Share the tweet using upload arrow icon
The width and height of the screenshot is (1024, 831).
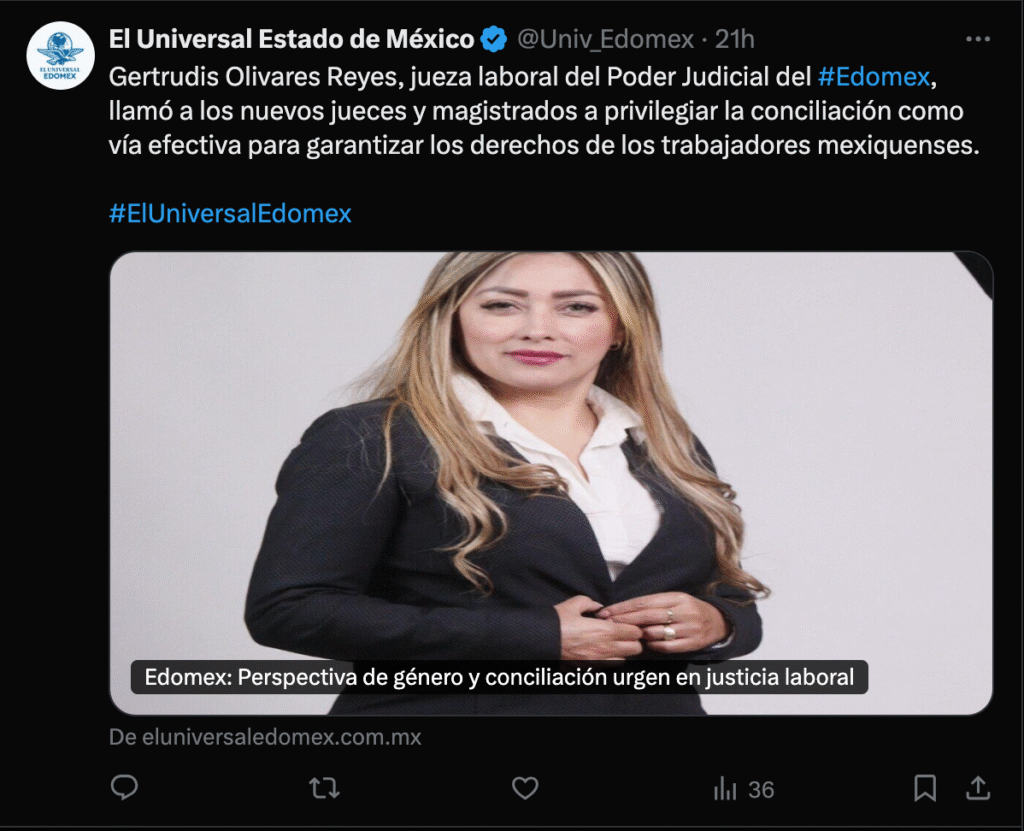tap(978, 788)
